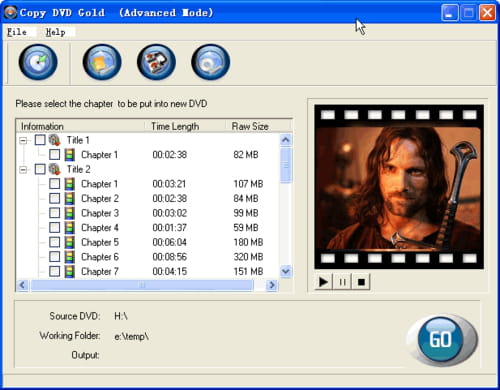Sort by the Time Length column header

(x=175, y=126)
